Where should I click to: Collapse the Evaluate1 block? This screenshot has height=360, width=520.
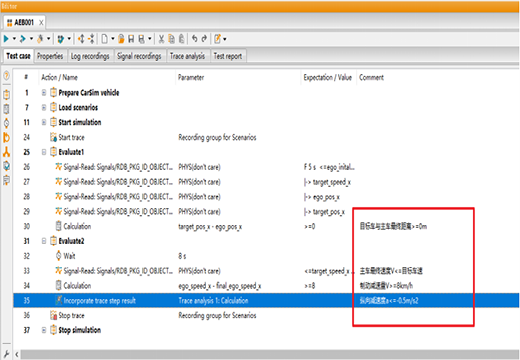44,152
